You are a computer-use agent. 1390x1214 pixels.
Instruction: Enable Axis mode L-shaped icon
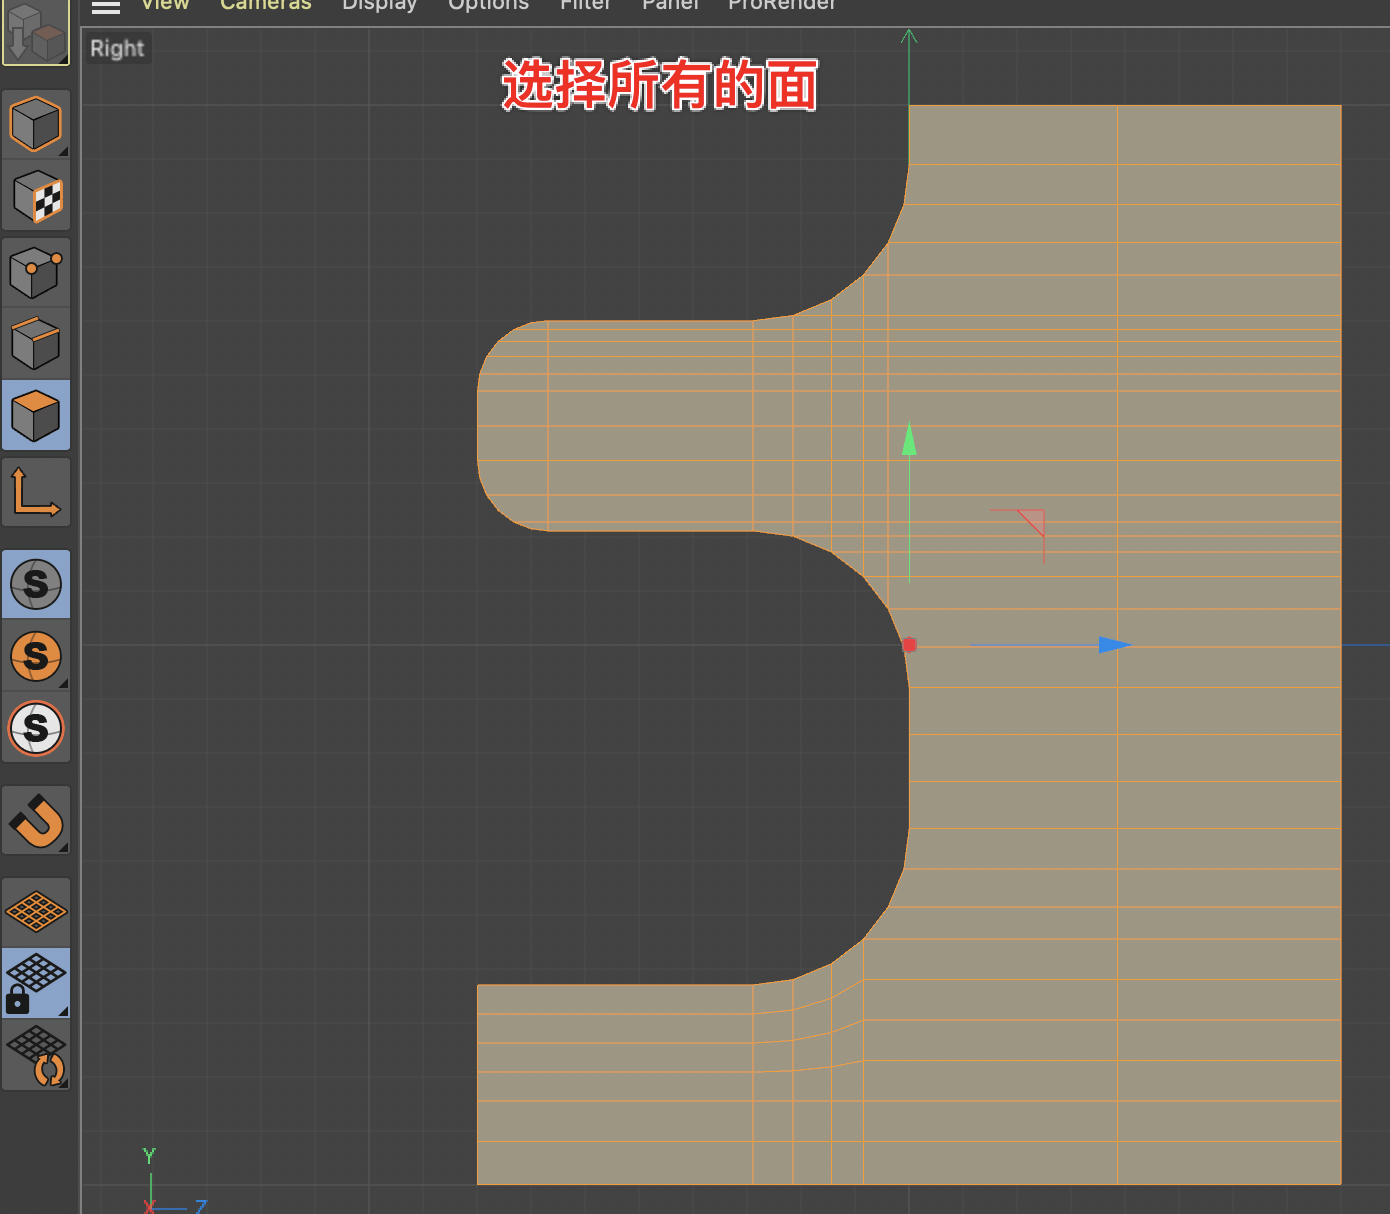36,492
